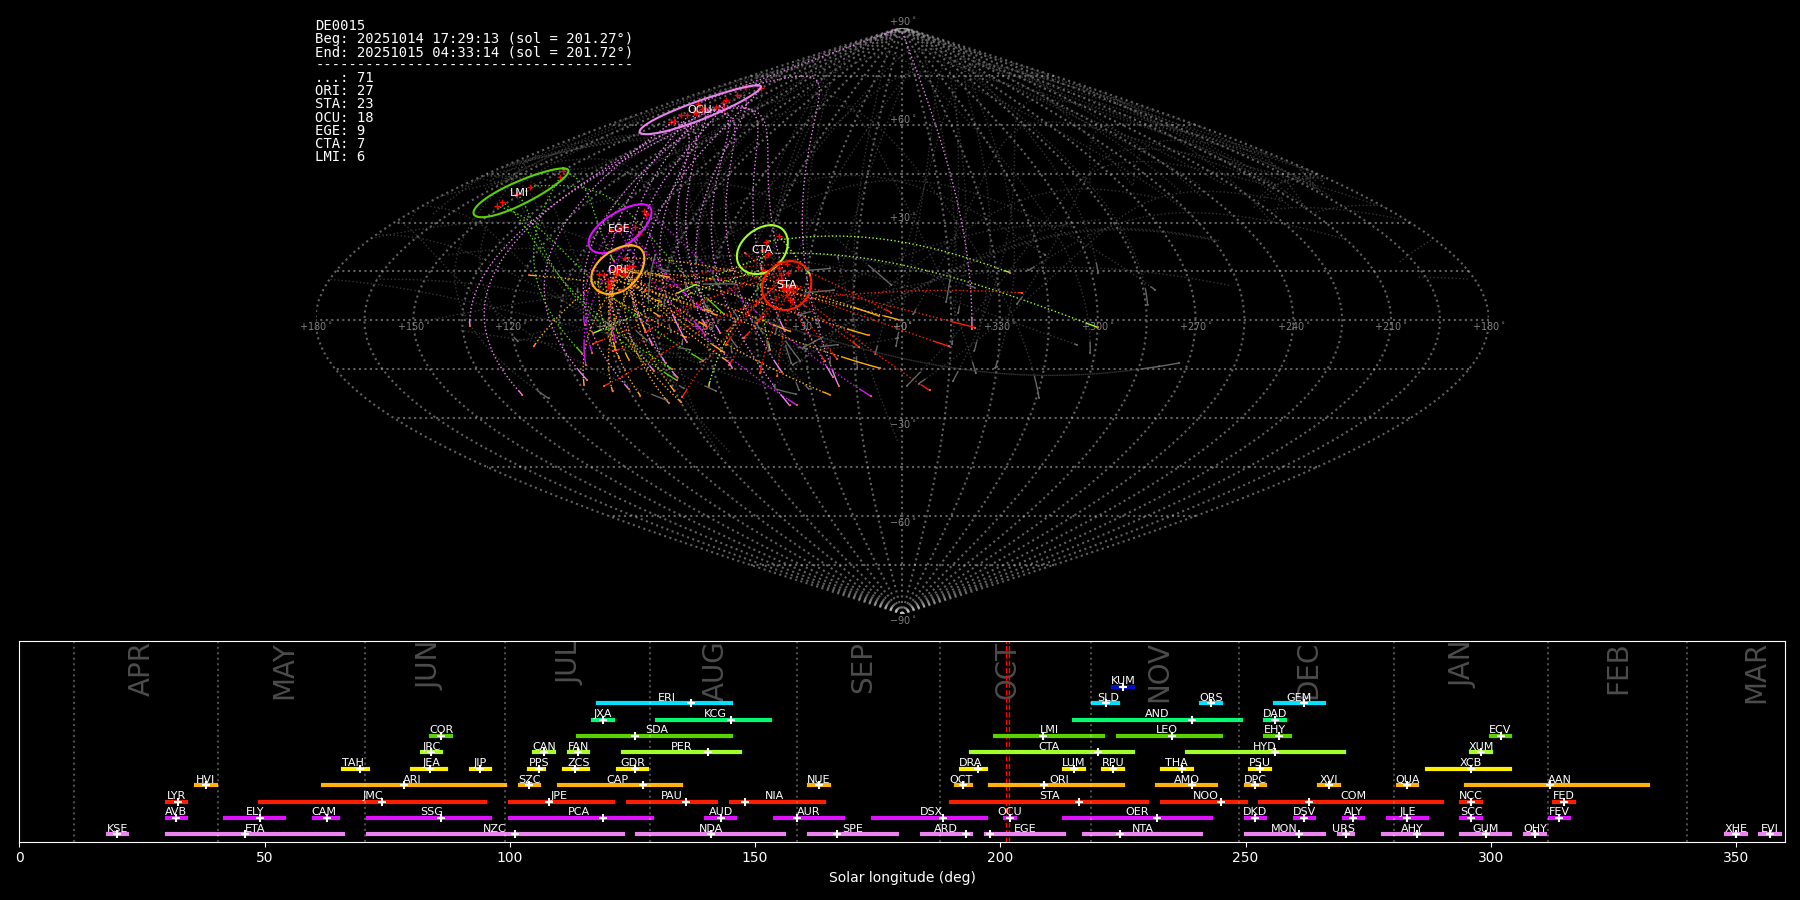Click the QUA shower bar in the timeline
1800x900 pixels.
(1407, 785)
